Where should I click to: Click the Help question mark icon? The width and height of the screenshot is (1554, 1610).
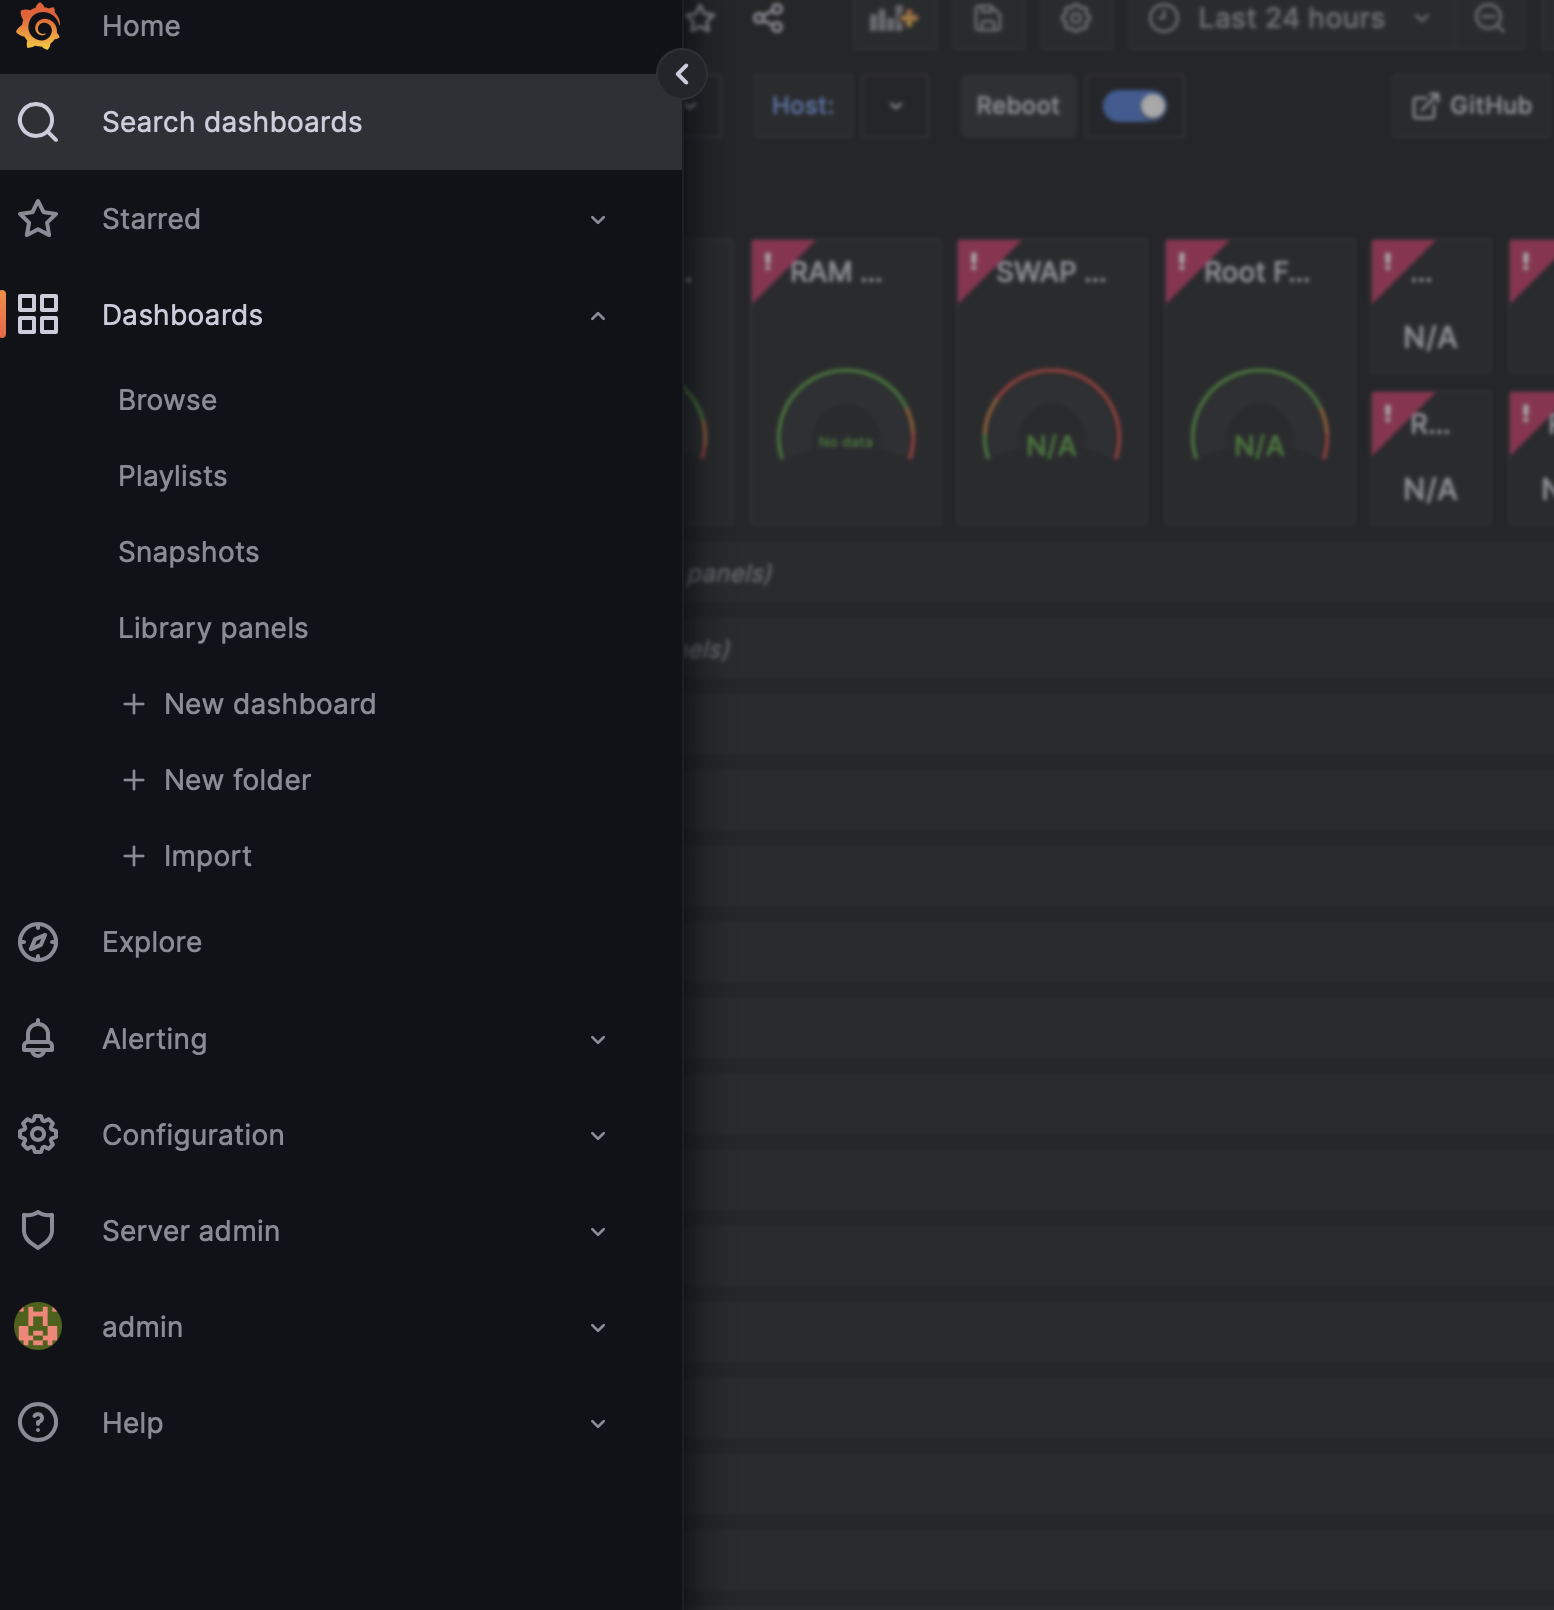38,1422
